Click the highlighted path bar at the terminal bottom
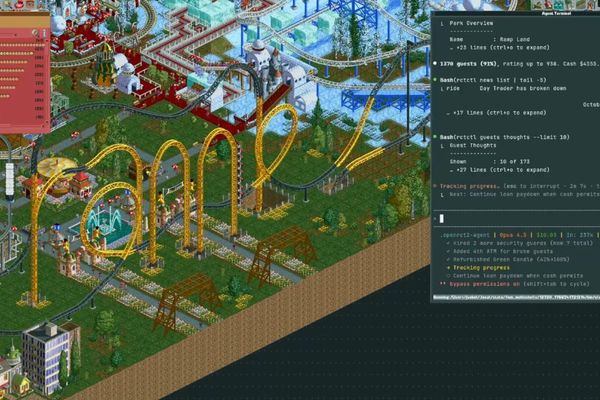 pyautogui.click(x=516, y=297)
